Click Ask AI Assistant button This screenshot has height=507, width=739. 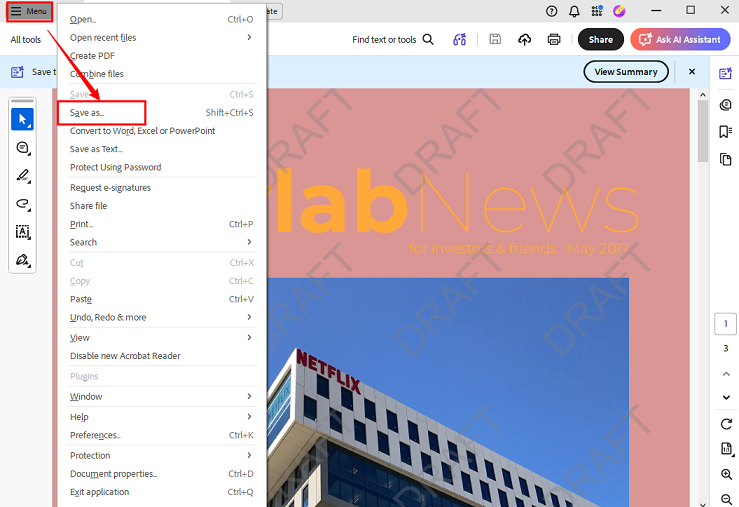680,40
